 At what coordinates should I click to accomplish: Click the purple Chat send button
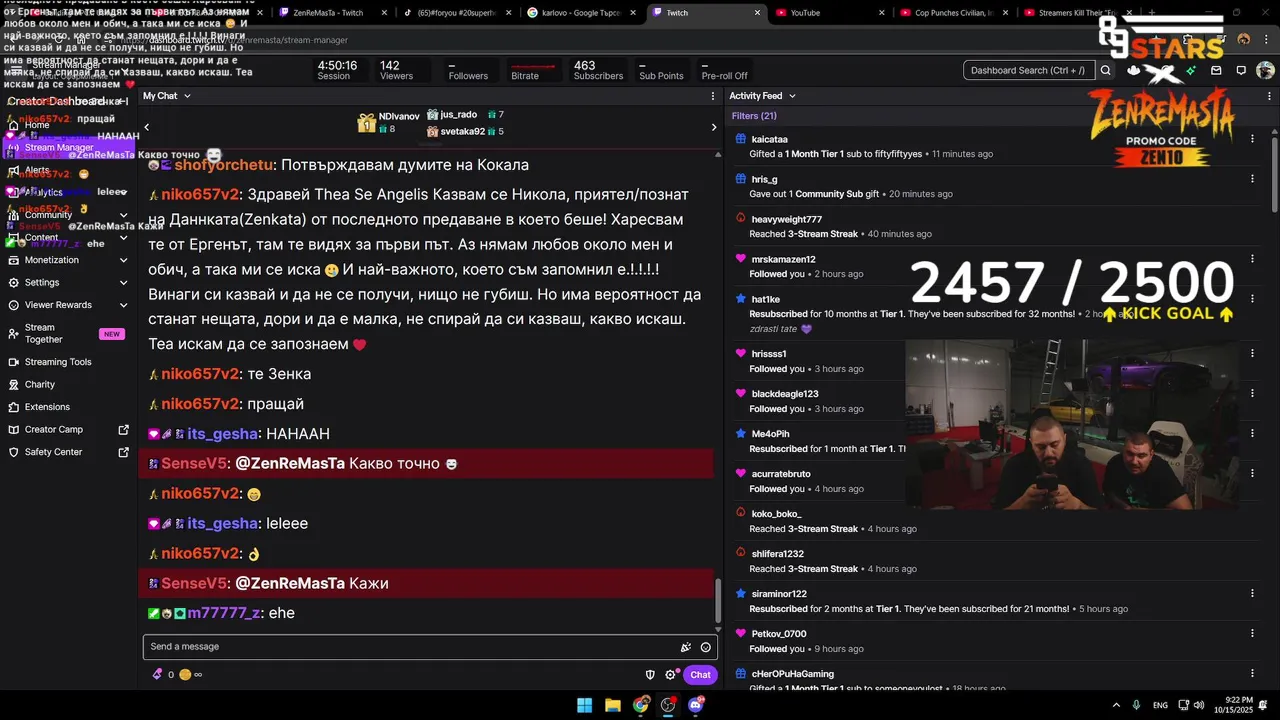click(x=700, y=675)
